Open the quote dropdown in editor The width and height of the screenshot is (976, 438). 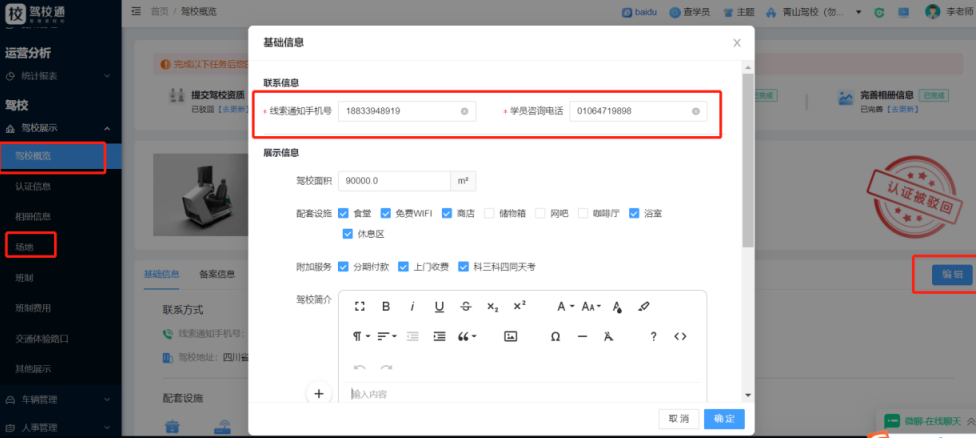click(x=467, y=336)
